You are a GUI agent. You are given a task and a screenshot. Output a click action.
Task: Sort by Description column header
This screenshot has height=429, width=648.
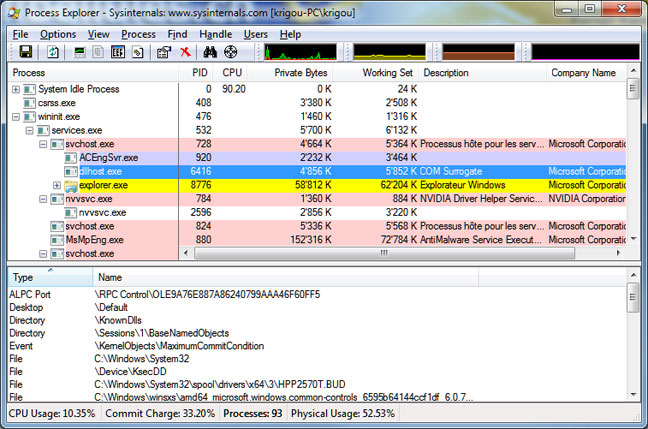tap(483, 73)
